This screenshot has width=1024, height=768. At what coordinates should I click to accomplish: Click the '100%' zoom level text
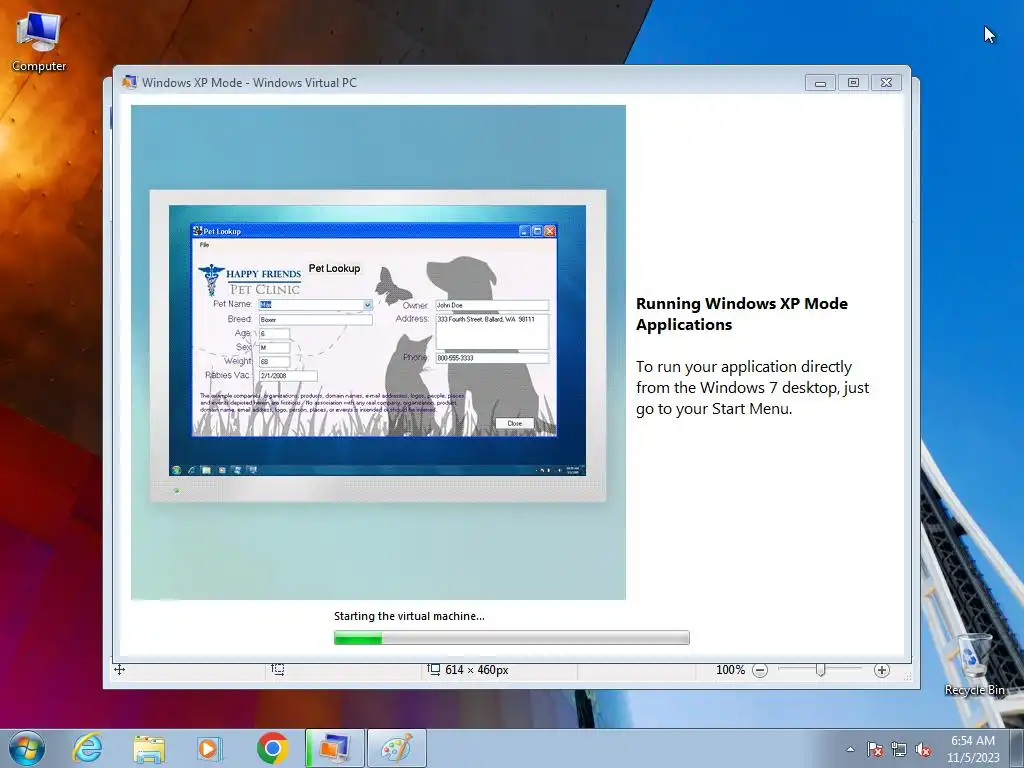730,670
